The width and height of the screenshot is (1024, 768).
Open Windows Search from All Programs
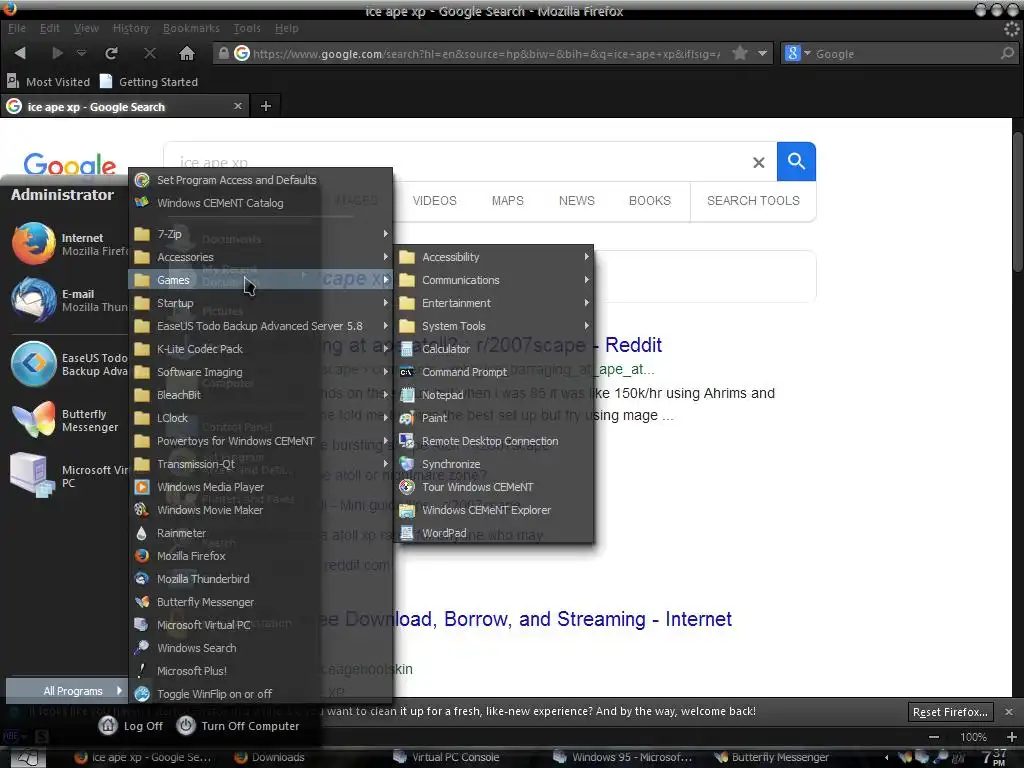(261, 648)
